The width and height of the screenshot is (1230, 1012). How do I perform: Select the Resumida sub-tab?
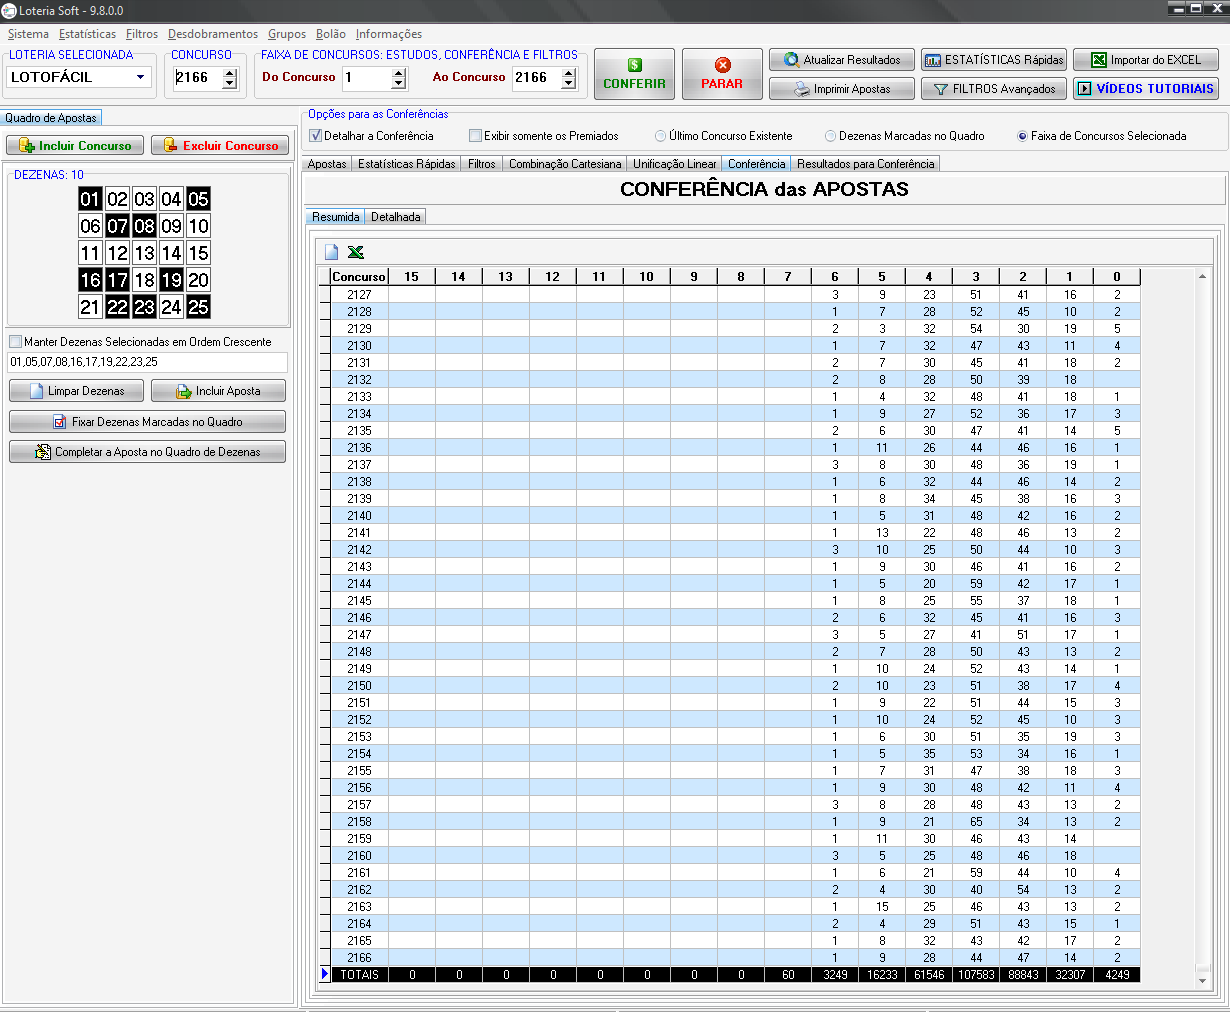[336, 217]
